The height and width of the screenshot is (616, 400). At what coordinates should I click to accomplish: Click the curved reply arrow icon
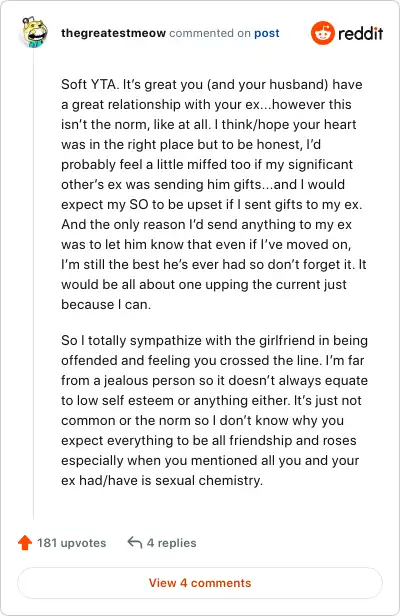click(x=134, y=543)
